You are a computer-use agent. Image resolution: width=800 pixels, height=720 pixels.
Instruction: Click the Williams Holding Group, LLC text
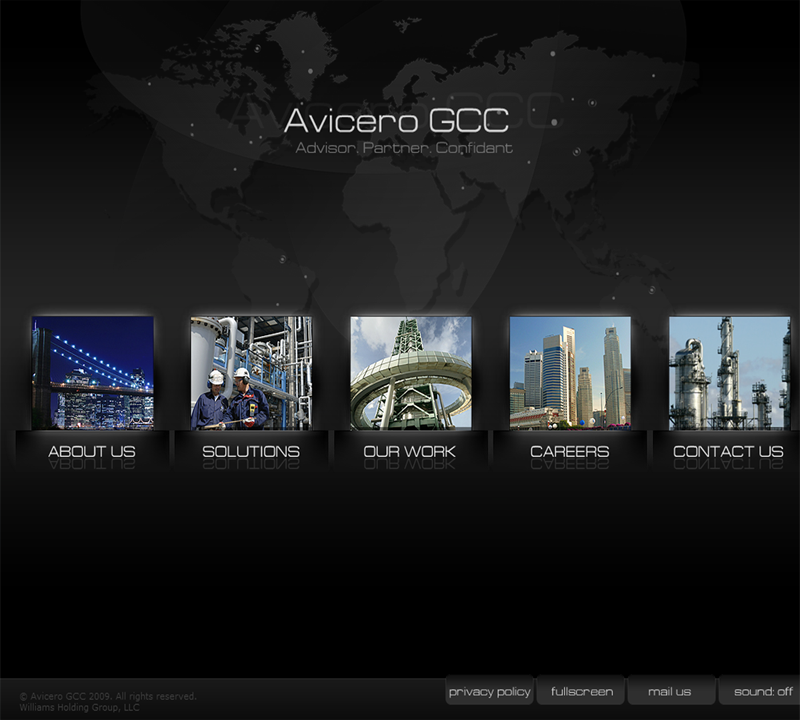pyautogui.click(x=79, y=708)
